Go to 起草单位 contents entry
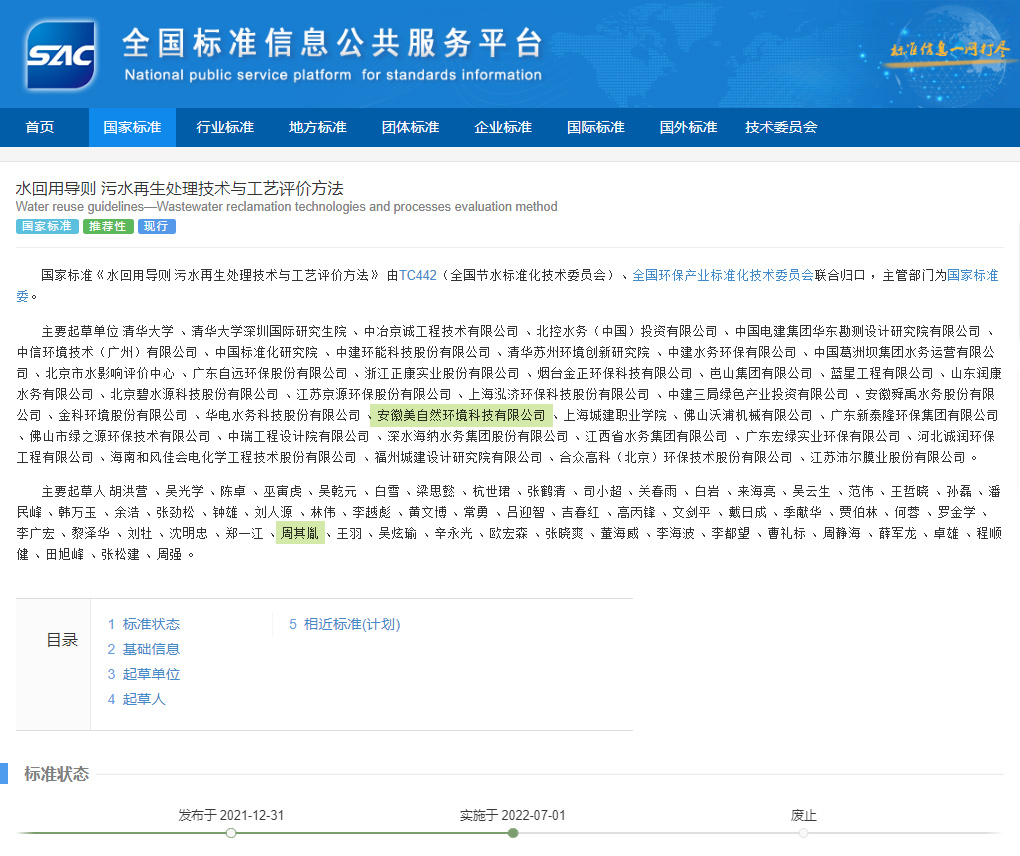This screenshot has width=1020, height=856. [x=144, y=674]
